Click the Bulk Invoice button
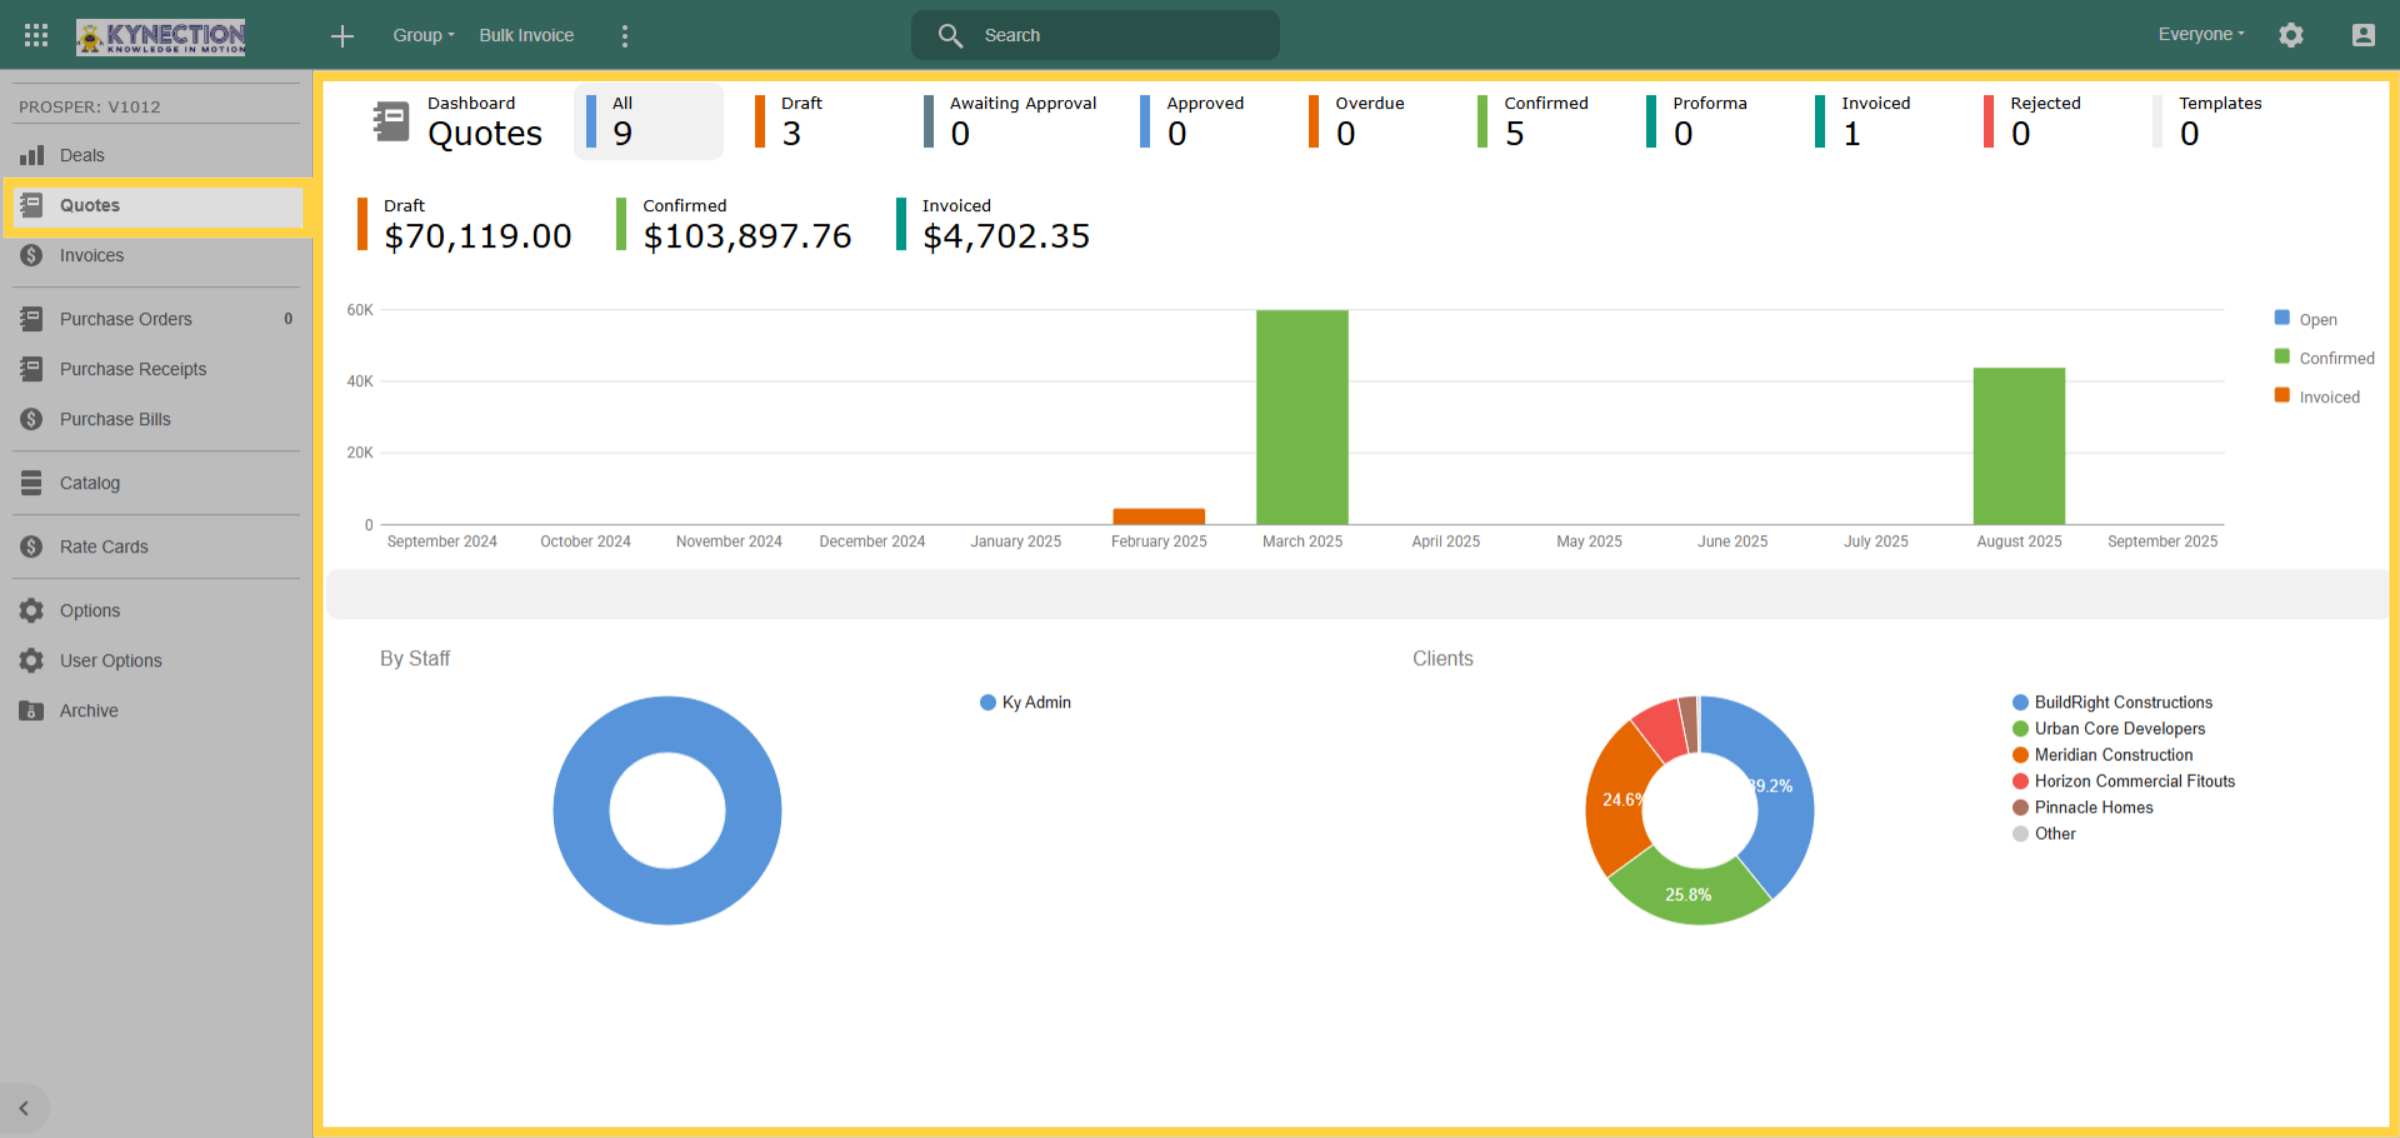Screen dimensions: 2400x1138 pos(526,35)
